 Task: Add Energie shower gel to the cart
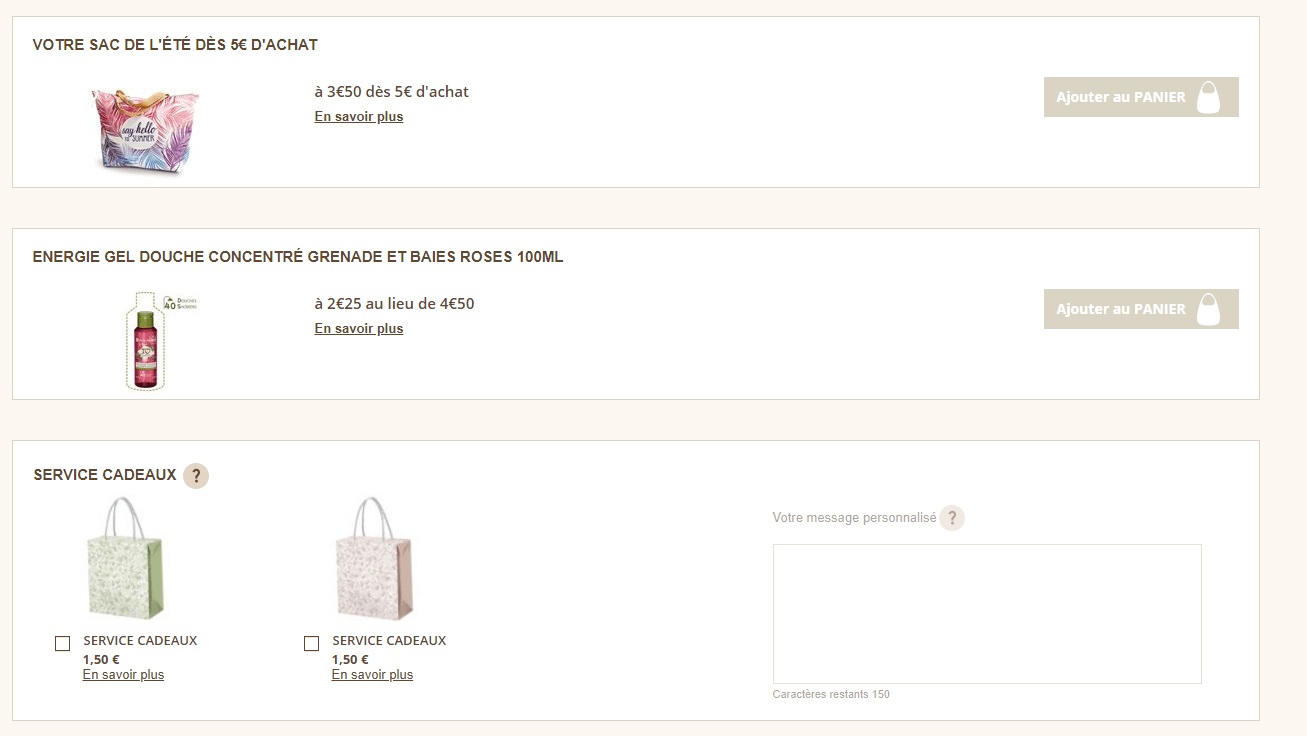pos(1121,309)
